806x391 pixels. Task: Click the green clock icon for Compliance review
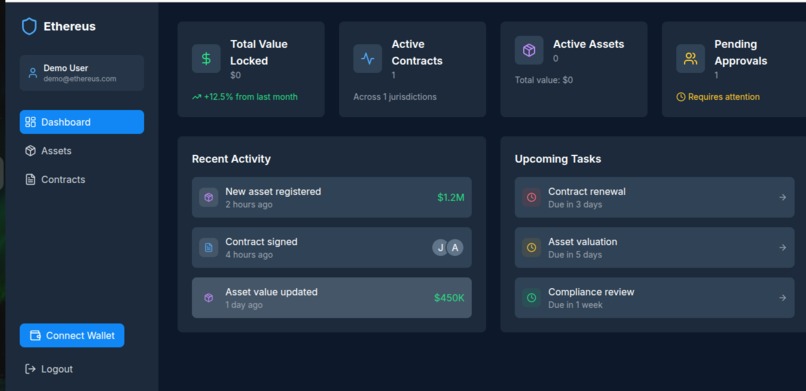[532, 298]
